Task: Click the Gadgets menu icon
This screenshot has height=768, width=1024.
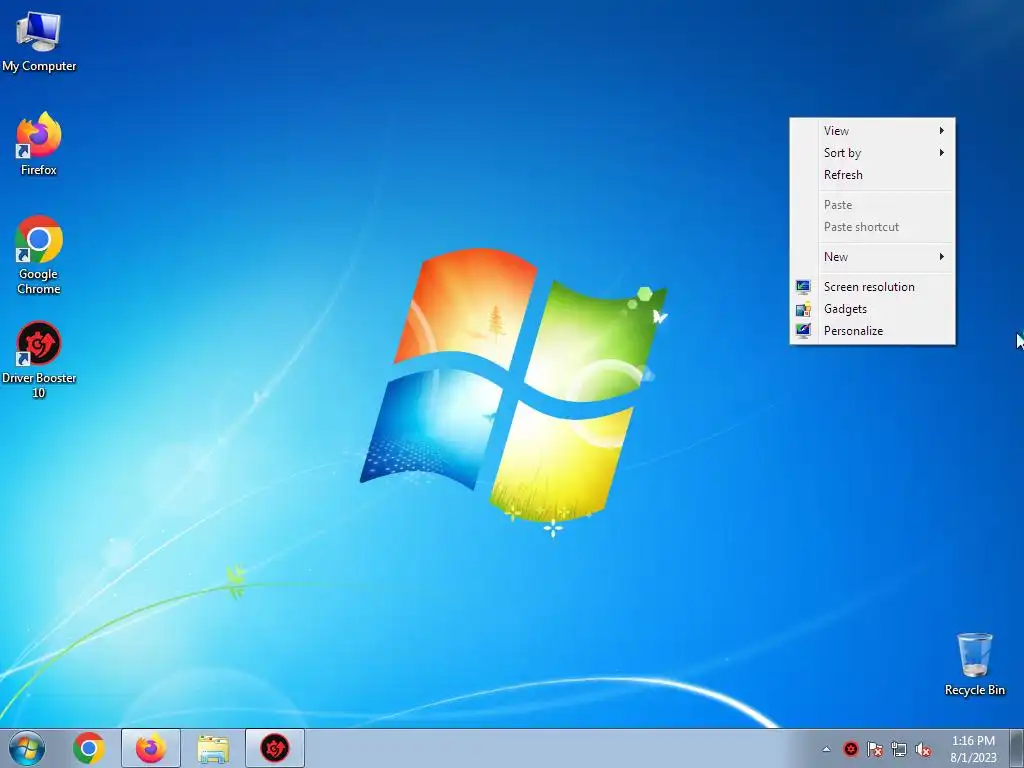Action: pos(803,309)
